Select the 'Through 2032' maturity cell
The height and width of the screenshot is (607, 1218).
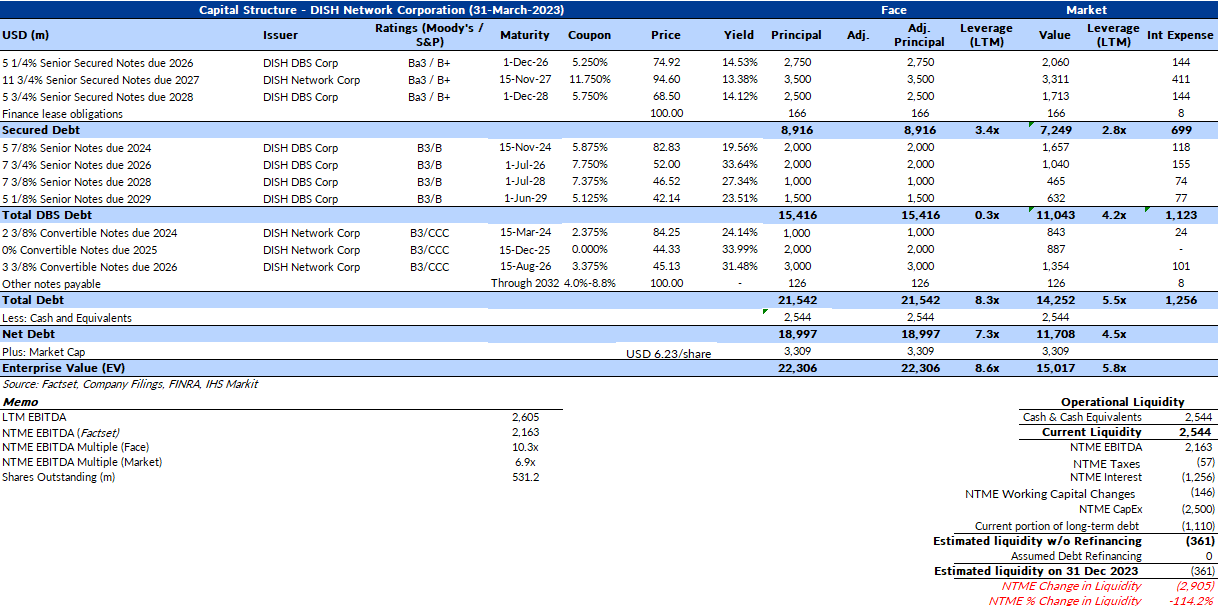pos(524,284)
